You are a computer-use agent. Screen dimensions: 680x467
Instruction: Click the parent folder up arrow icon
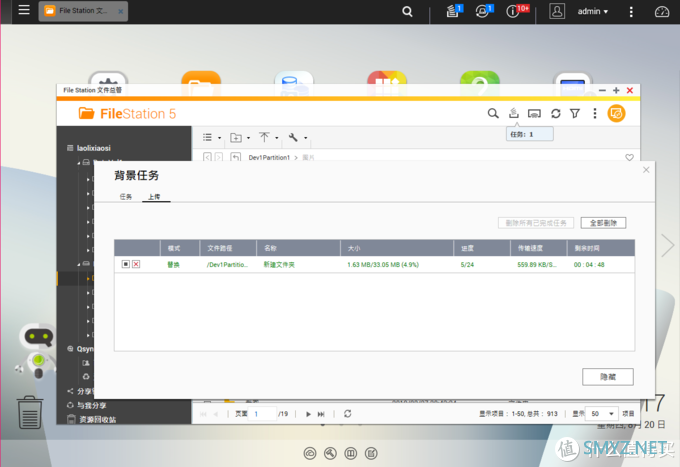[x=235, y=157]
